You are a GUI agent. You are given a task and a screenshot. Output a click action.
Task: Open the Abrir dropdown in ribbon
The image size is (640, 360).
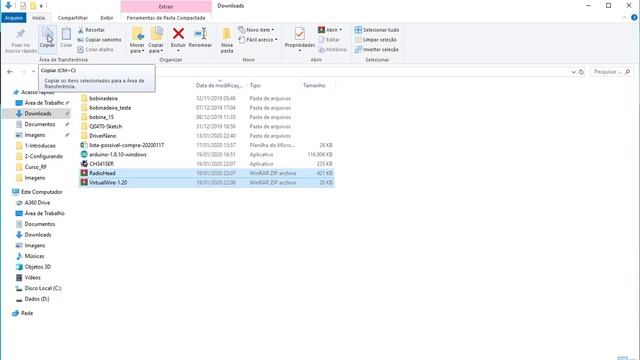330,30
